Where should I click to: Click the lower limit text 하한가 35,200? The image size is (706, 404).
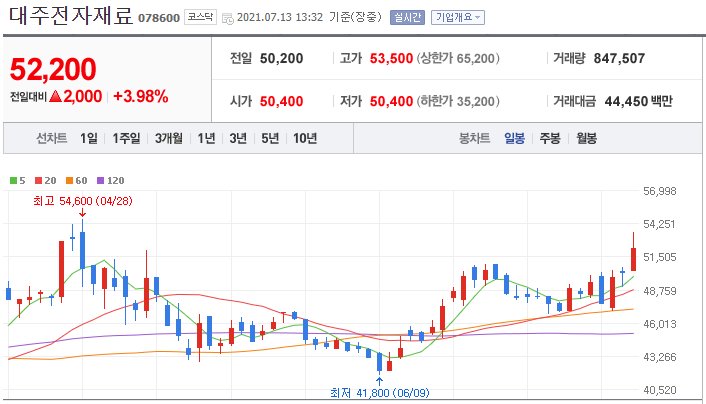pos(458,101)
